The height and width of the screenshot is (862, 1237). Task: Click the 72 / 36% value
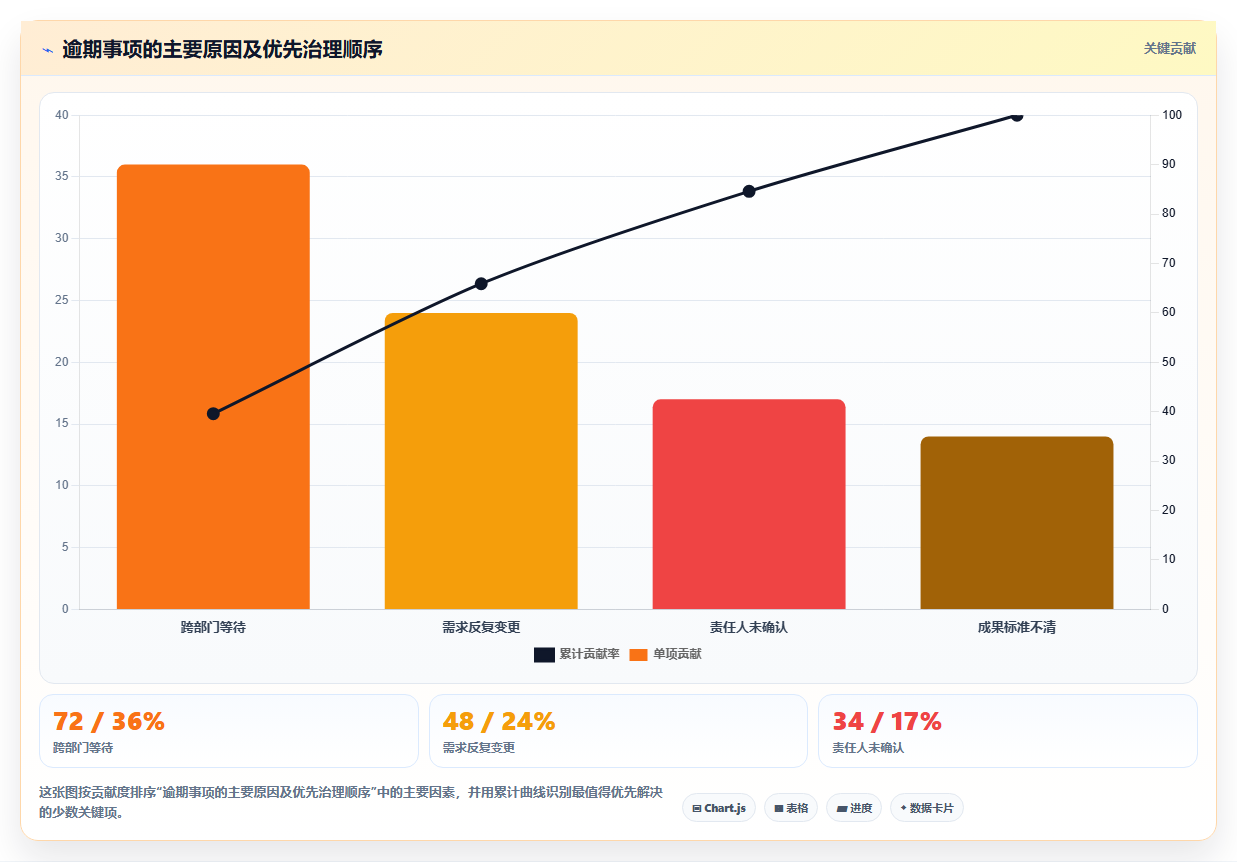click(109, 721)
